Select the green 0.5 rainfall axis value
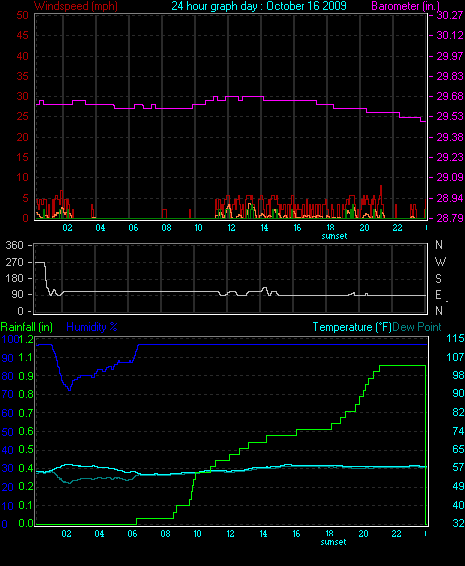The width and height of the screenshot is (465, 566). [26, 450]
